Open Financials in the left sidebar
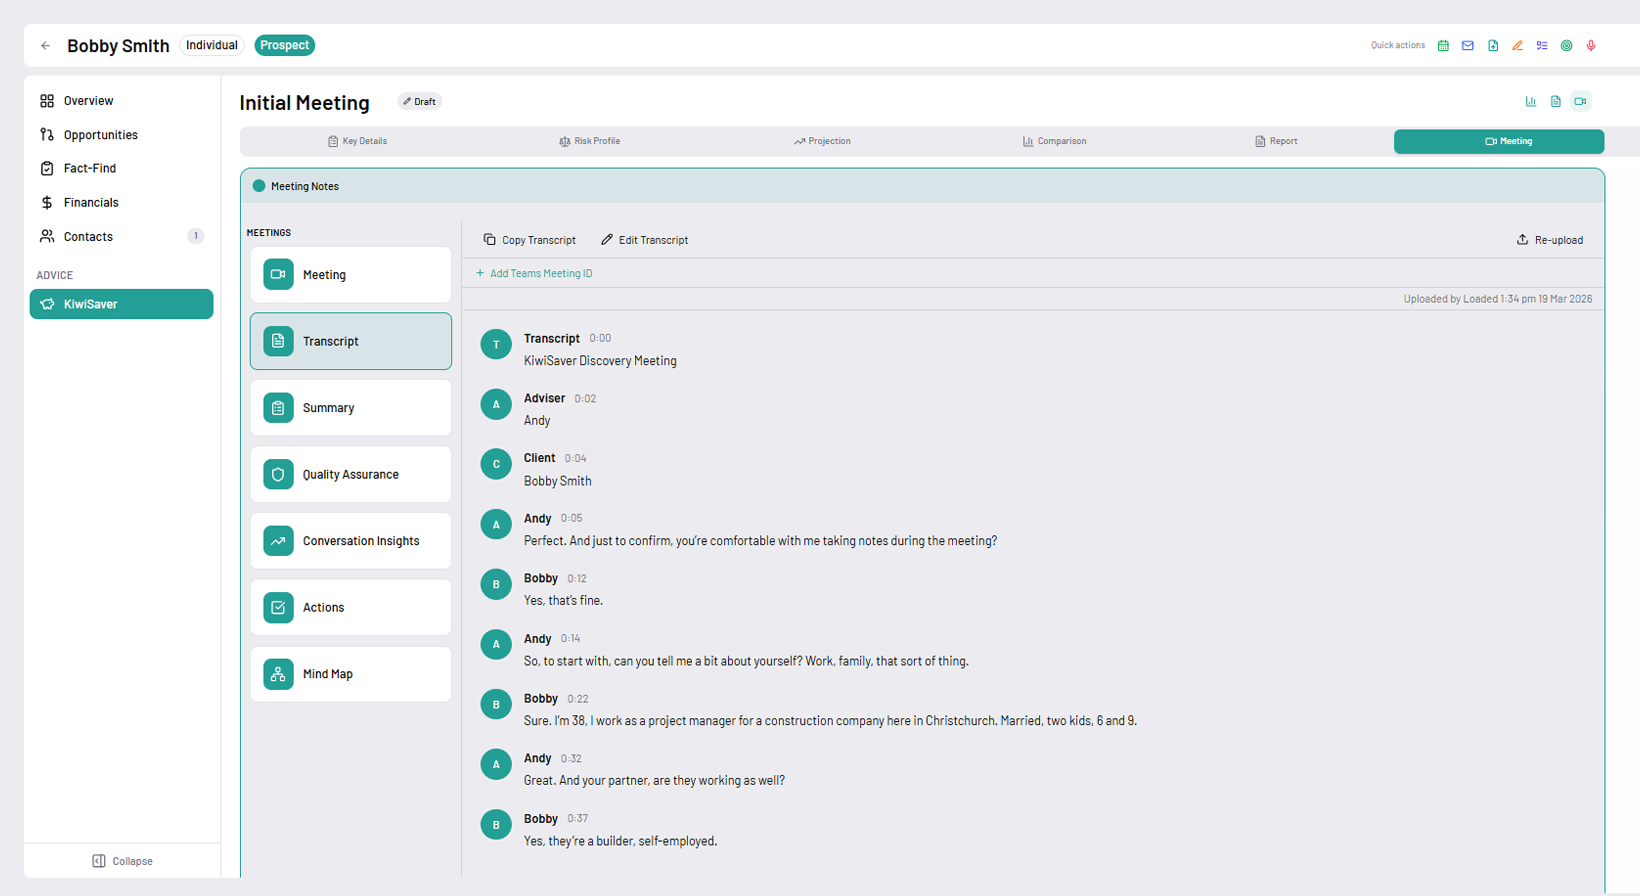 click(x=91, y=203)
